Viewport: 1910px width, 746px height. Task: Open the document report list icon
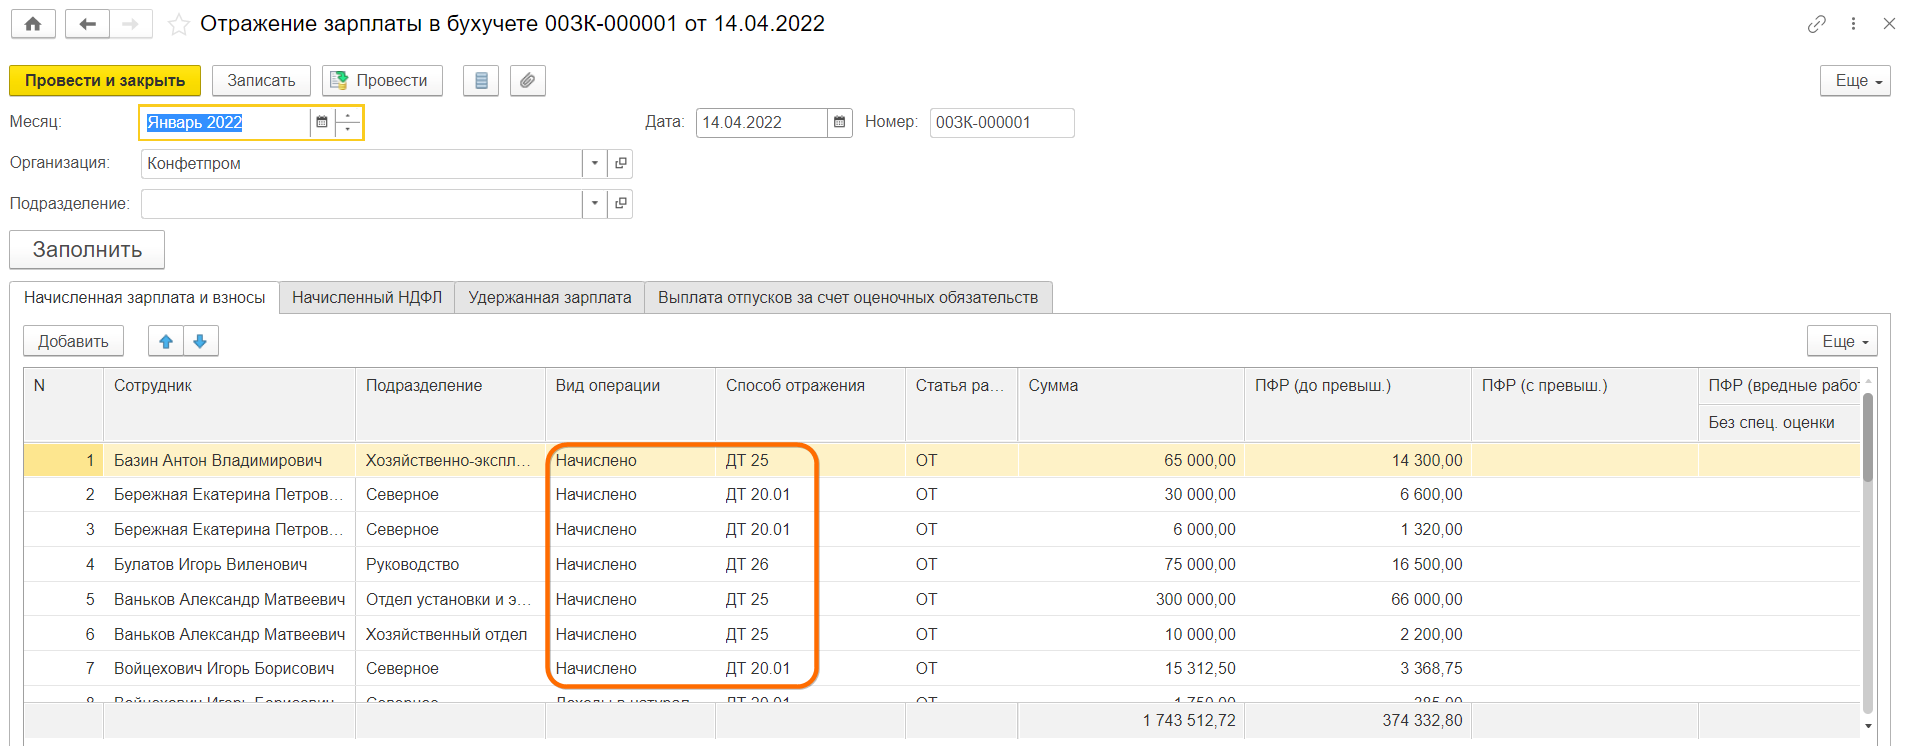pos(481,81)
